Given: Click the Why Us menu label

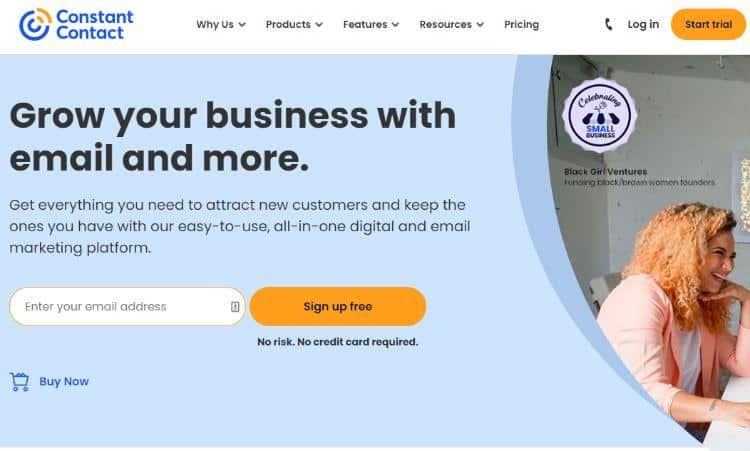Looking at the screenshot, I should click(215, 24).
